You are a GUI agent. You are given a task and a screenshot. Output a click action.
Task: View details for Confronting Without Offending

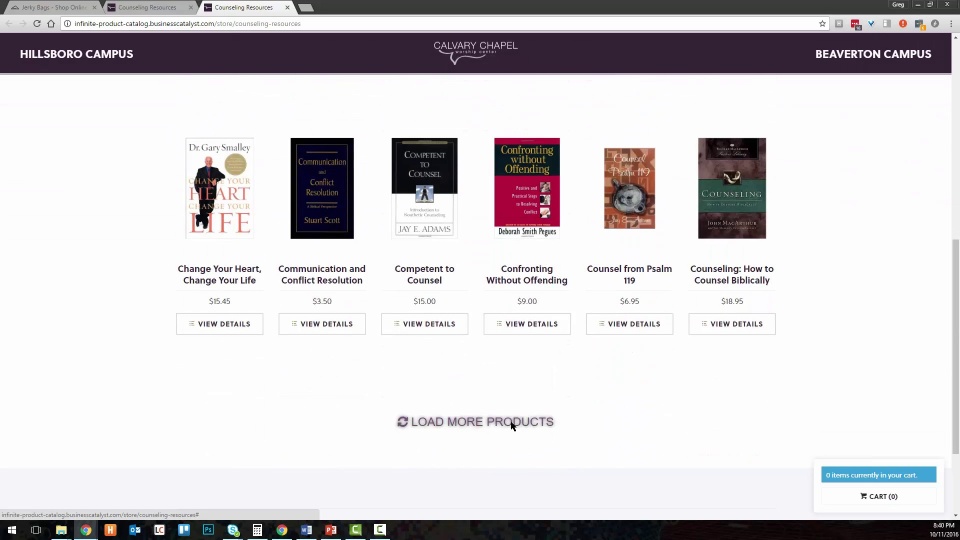[x=527, y=324]
